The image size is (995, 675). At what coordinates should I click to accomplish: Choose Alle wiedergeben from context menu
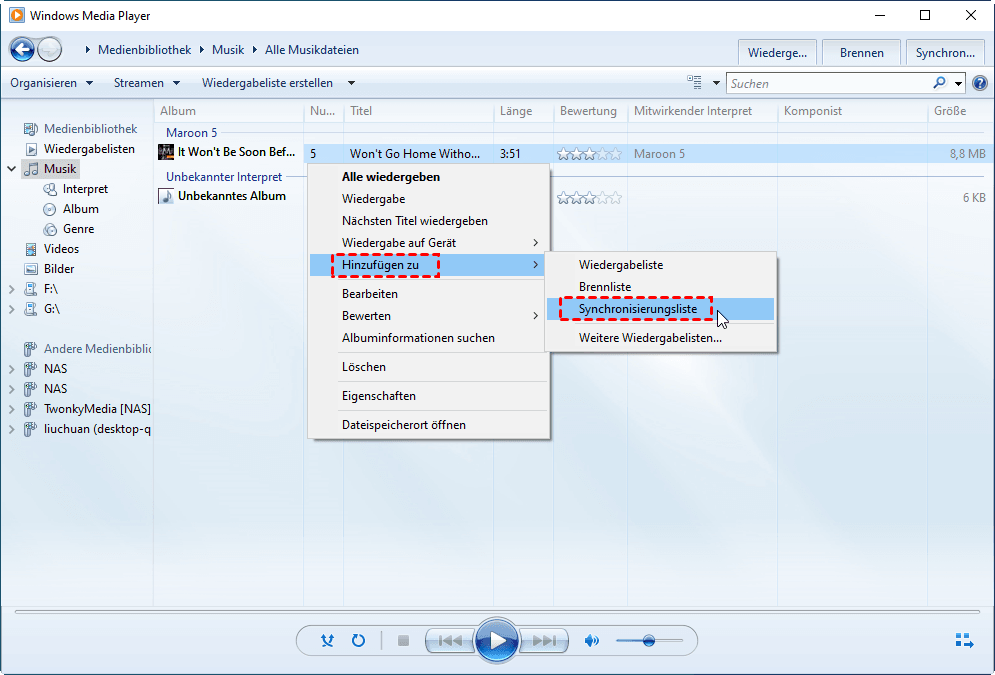coord(429,177)
